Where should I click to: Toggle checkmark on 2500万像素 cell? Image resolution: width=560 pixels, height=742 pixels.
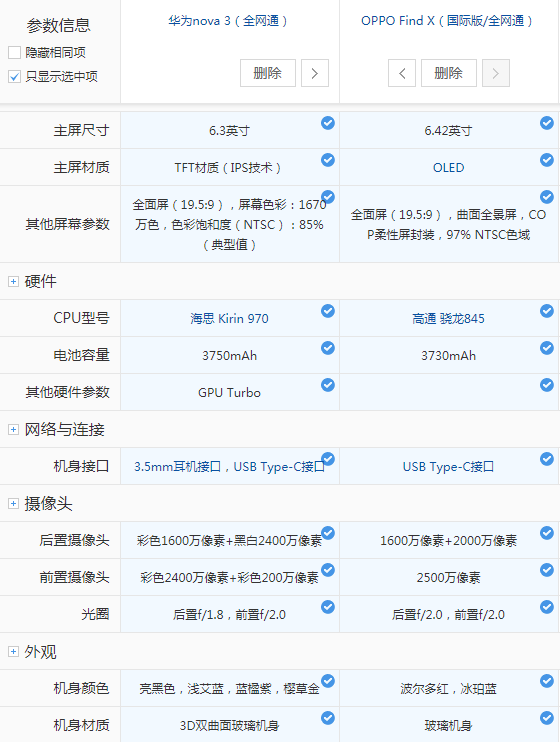(x=547, y=570)
